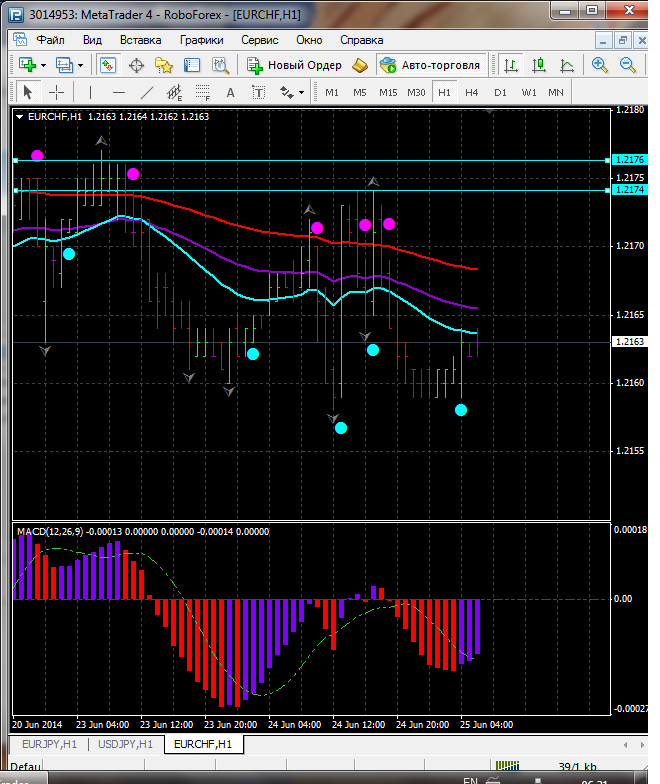Switch to the H4 timeframe
660x784 pixels.
472,92
